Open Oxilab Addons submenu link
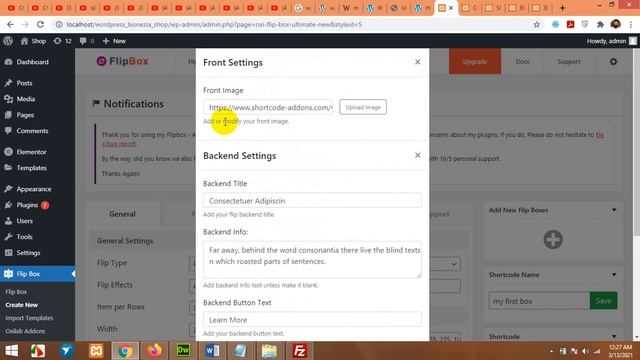This screenshot has height=360, width=640. click(x=25, y=331)
